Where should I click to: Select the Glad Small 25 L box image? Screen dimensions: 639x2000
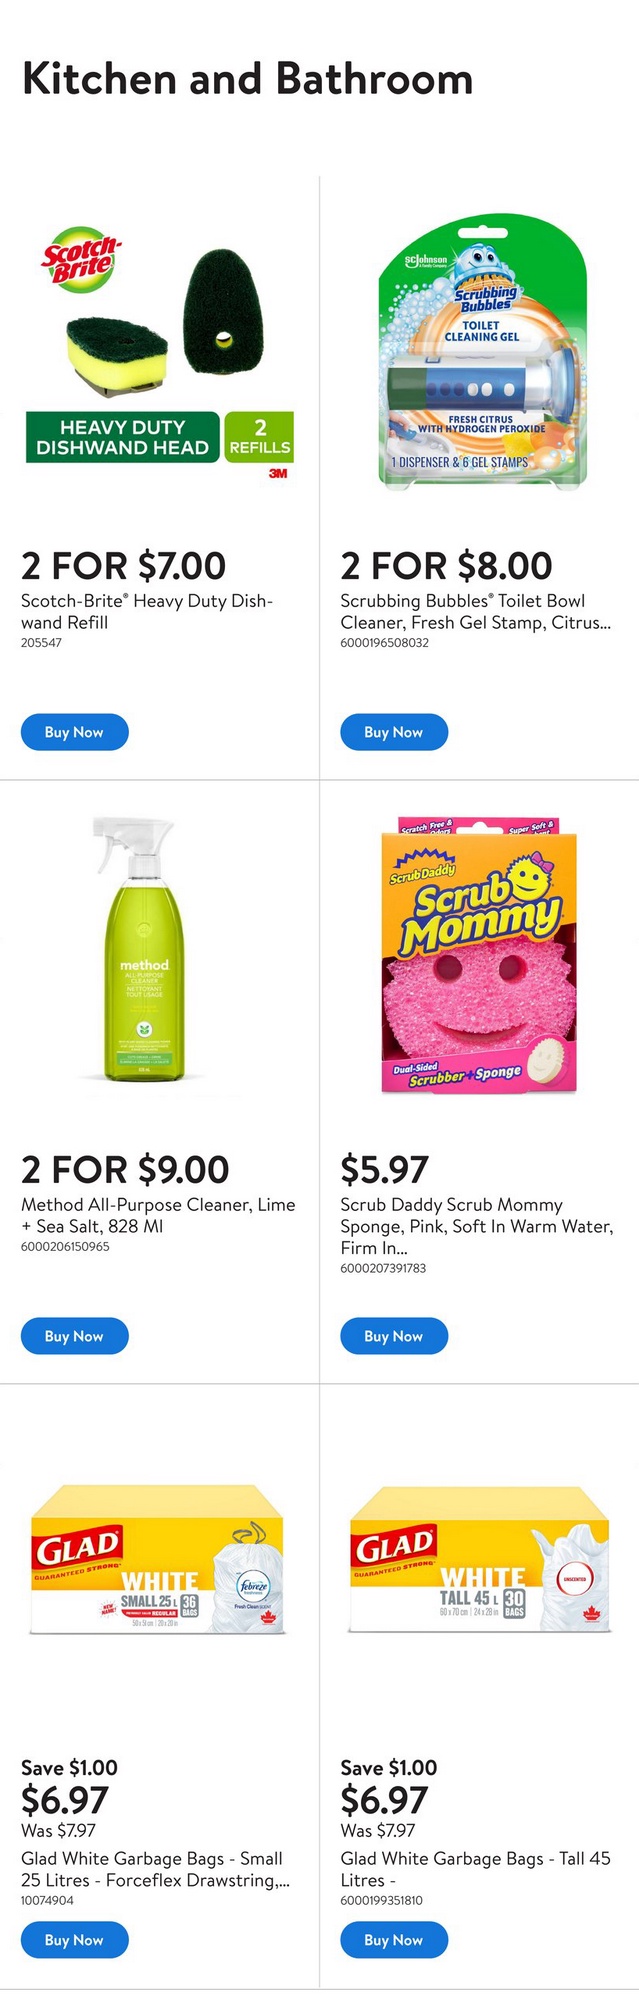(x=158, y=1560)
